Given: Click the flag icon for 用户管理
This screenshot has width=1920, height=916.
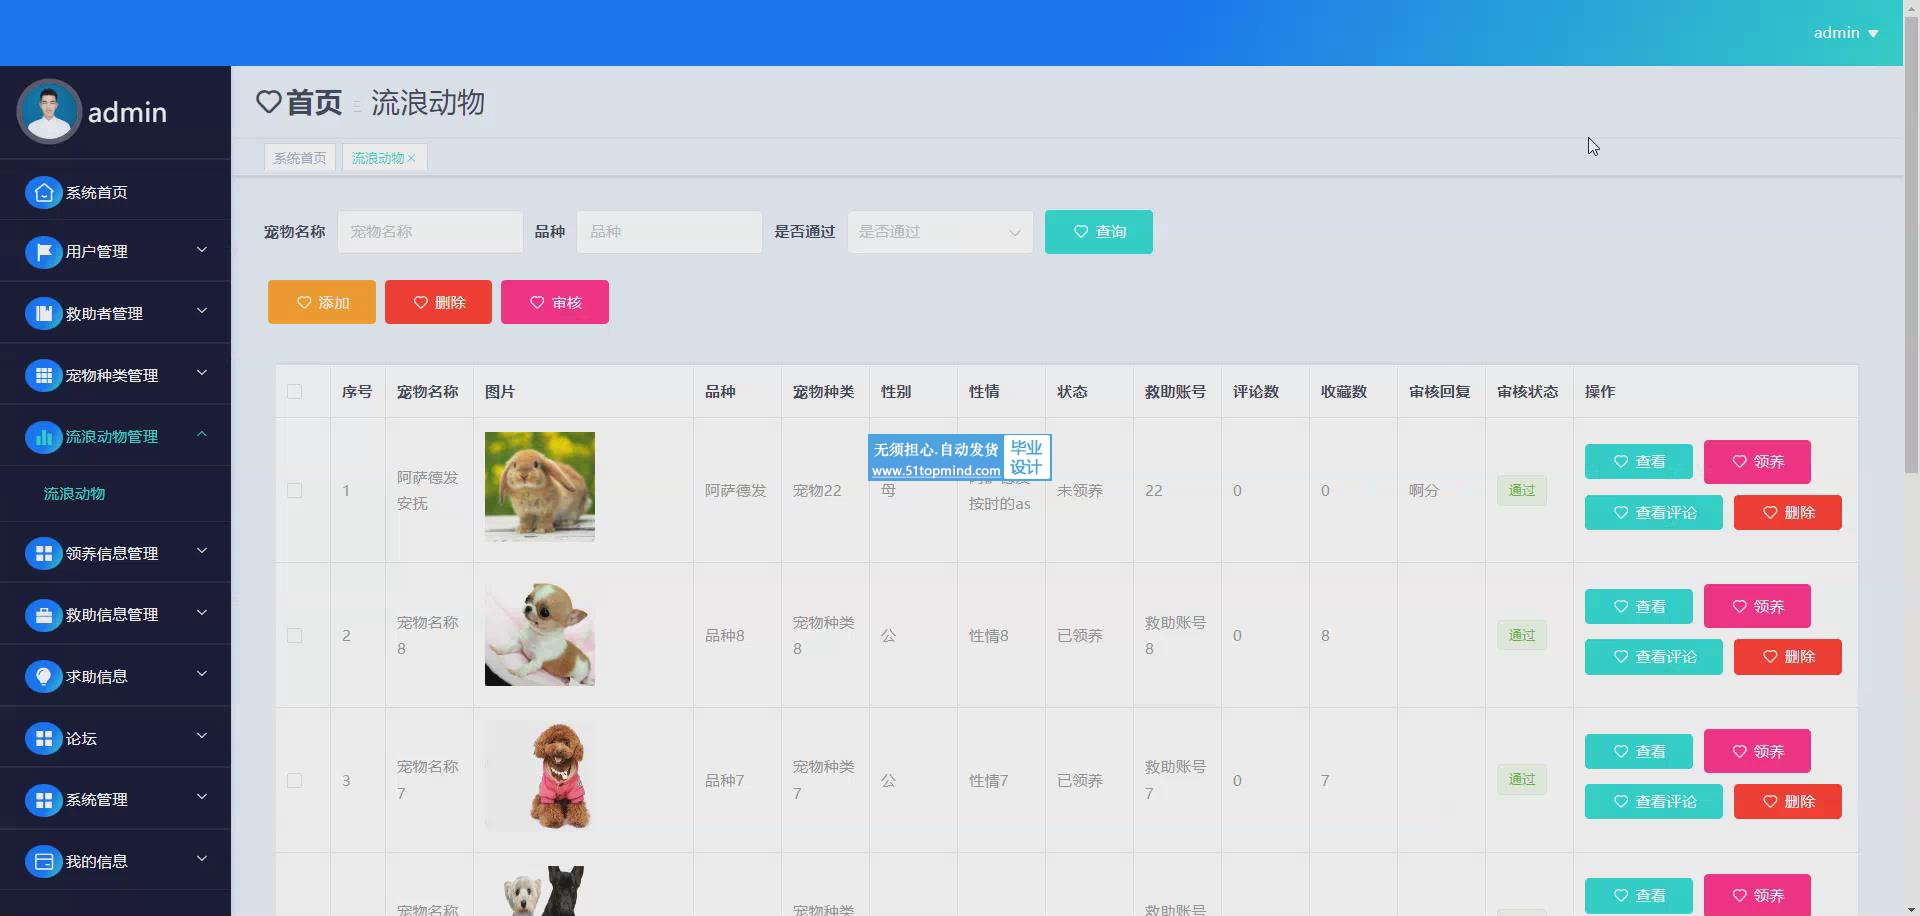Looking at the screenshot, I should (x=43, y=252).
